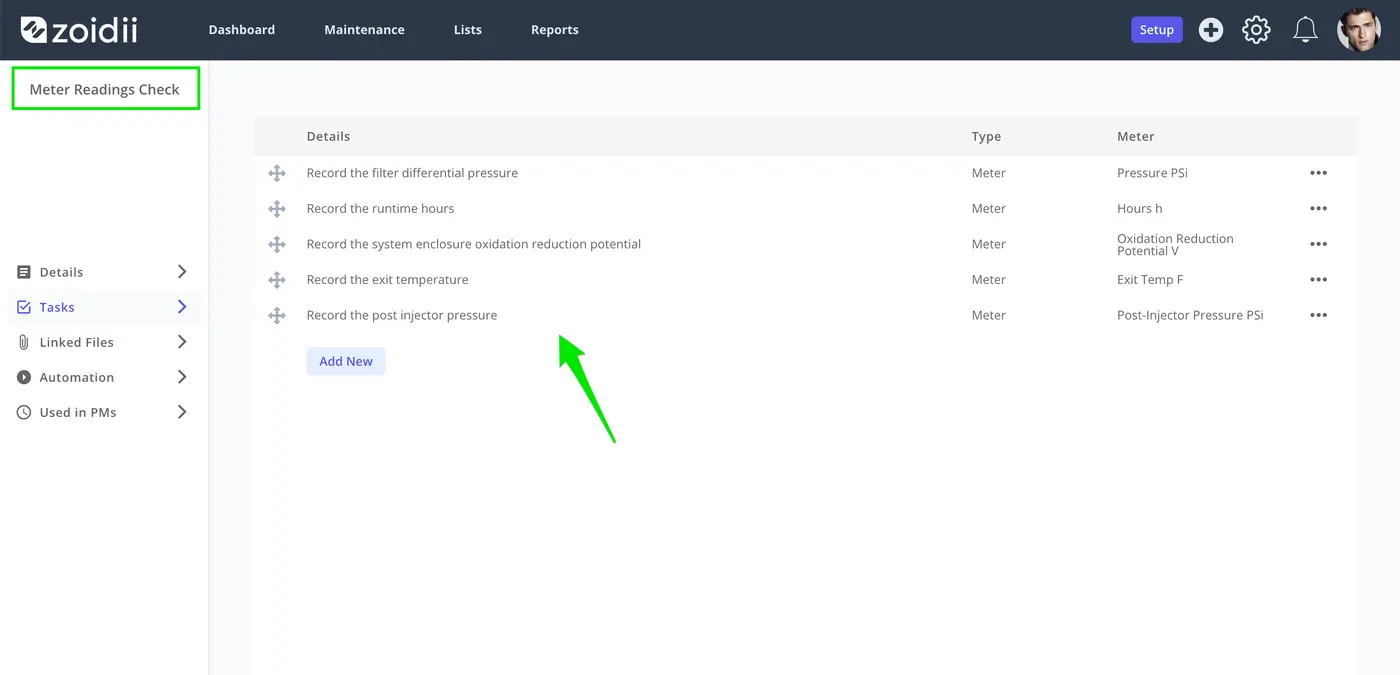Click the "Post-Injector Pressure PSi" meter cell

pyautogui.click(x=1190, y=315)
